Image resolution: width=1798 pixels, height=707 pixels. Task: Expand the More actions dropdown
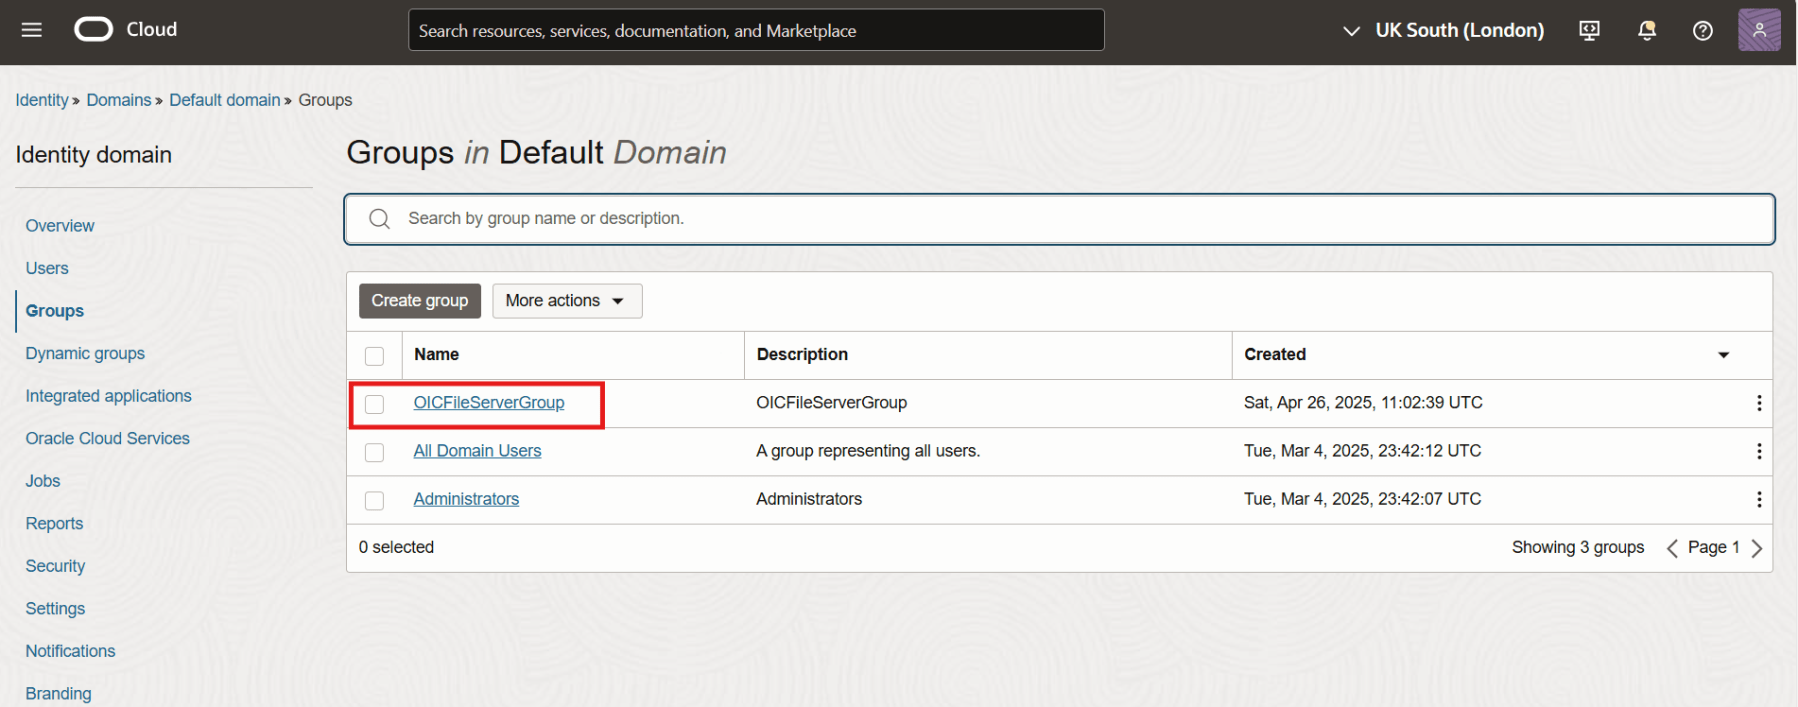(566, 301)
